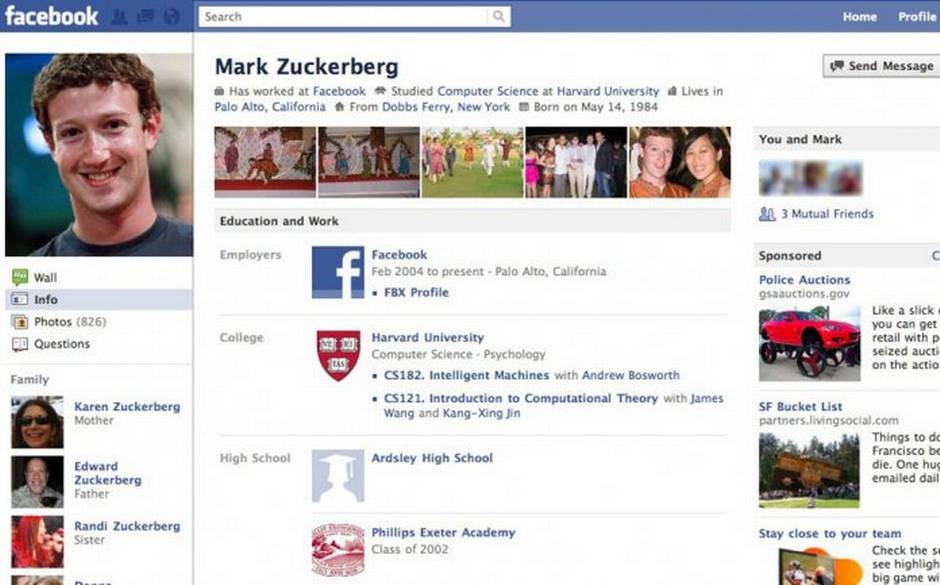Click the Facebook employer logo
This screenshot has height=585, width=940.
click(x=338, y=272)
